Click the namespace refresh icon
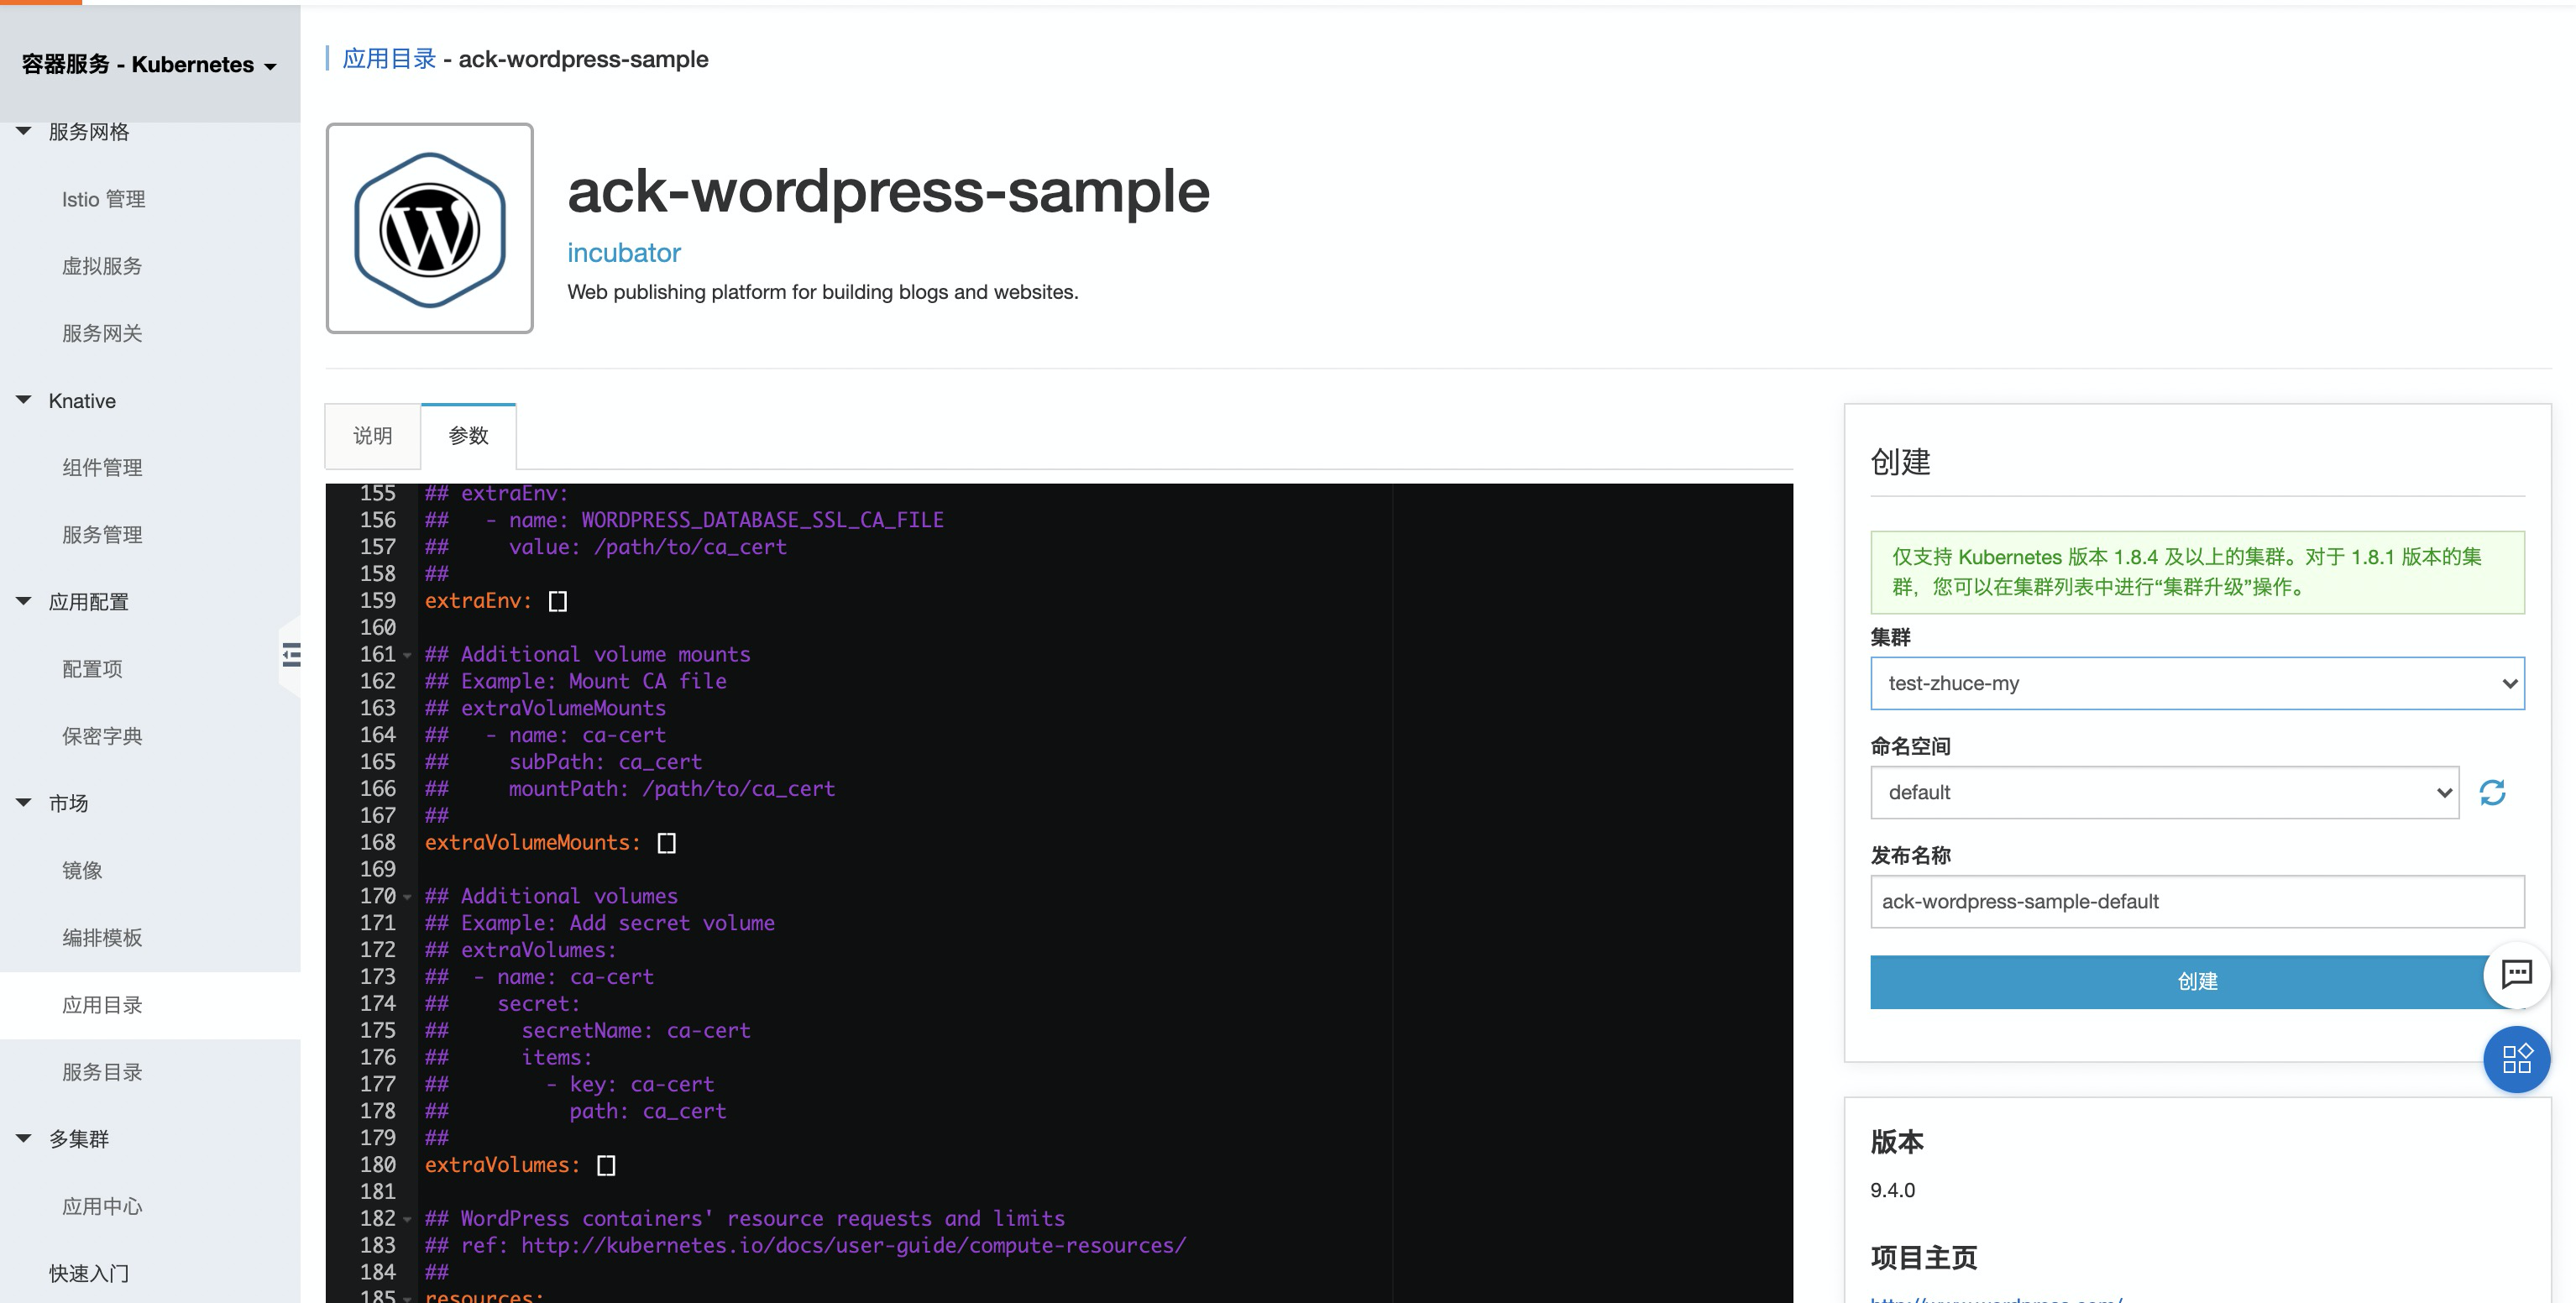Screen dimensions: 2576x1303 coord(2492,793)
